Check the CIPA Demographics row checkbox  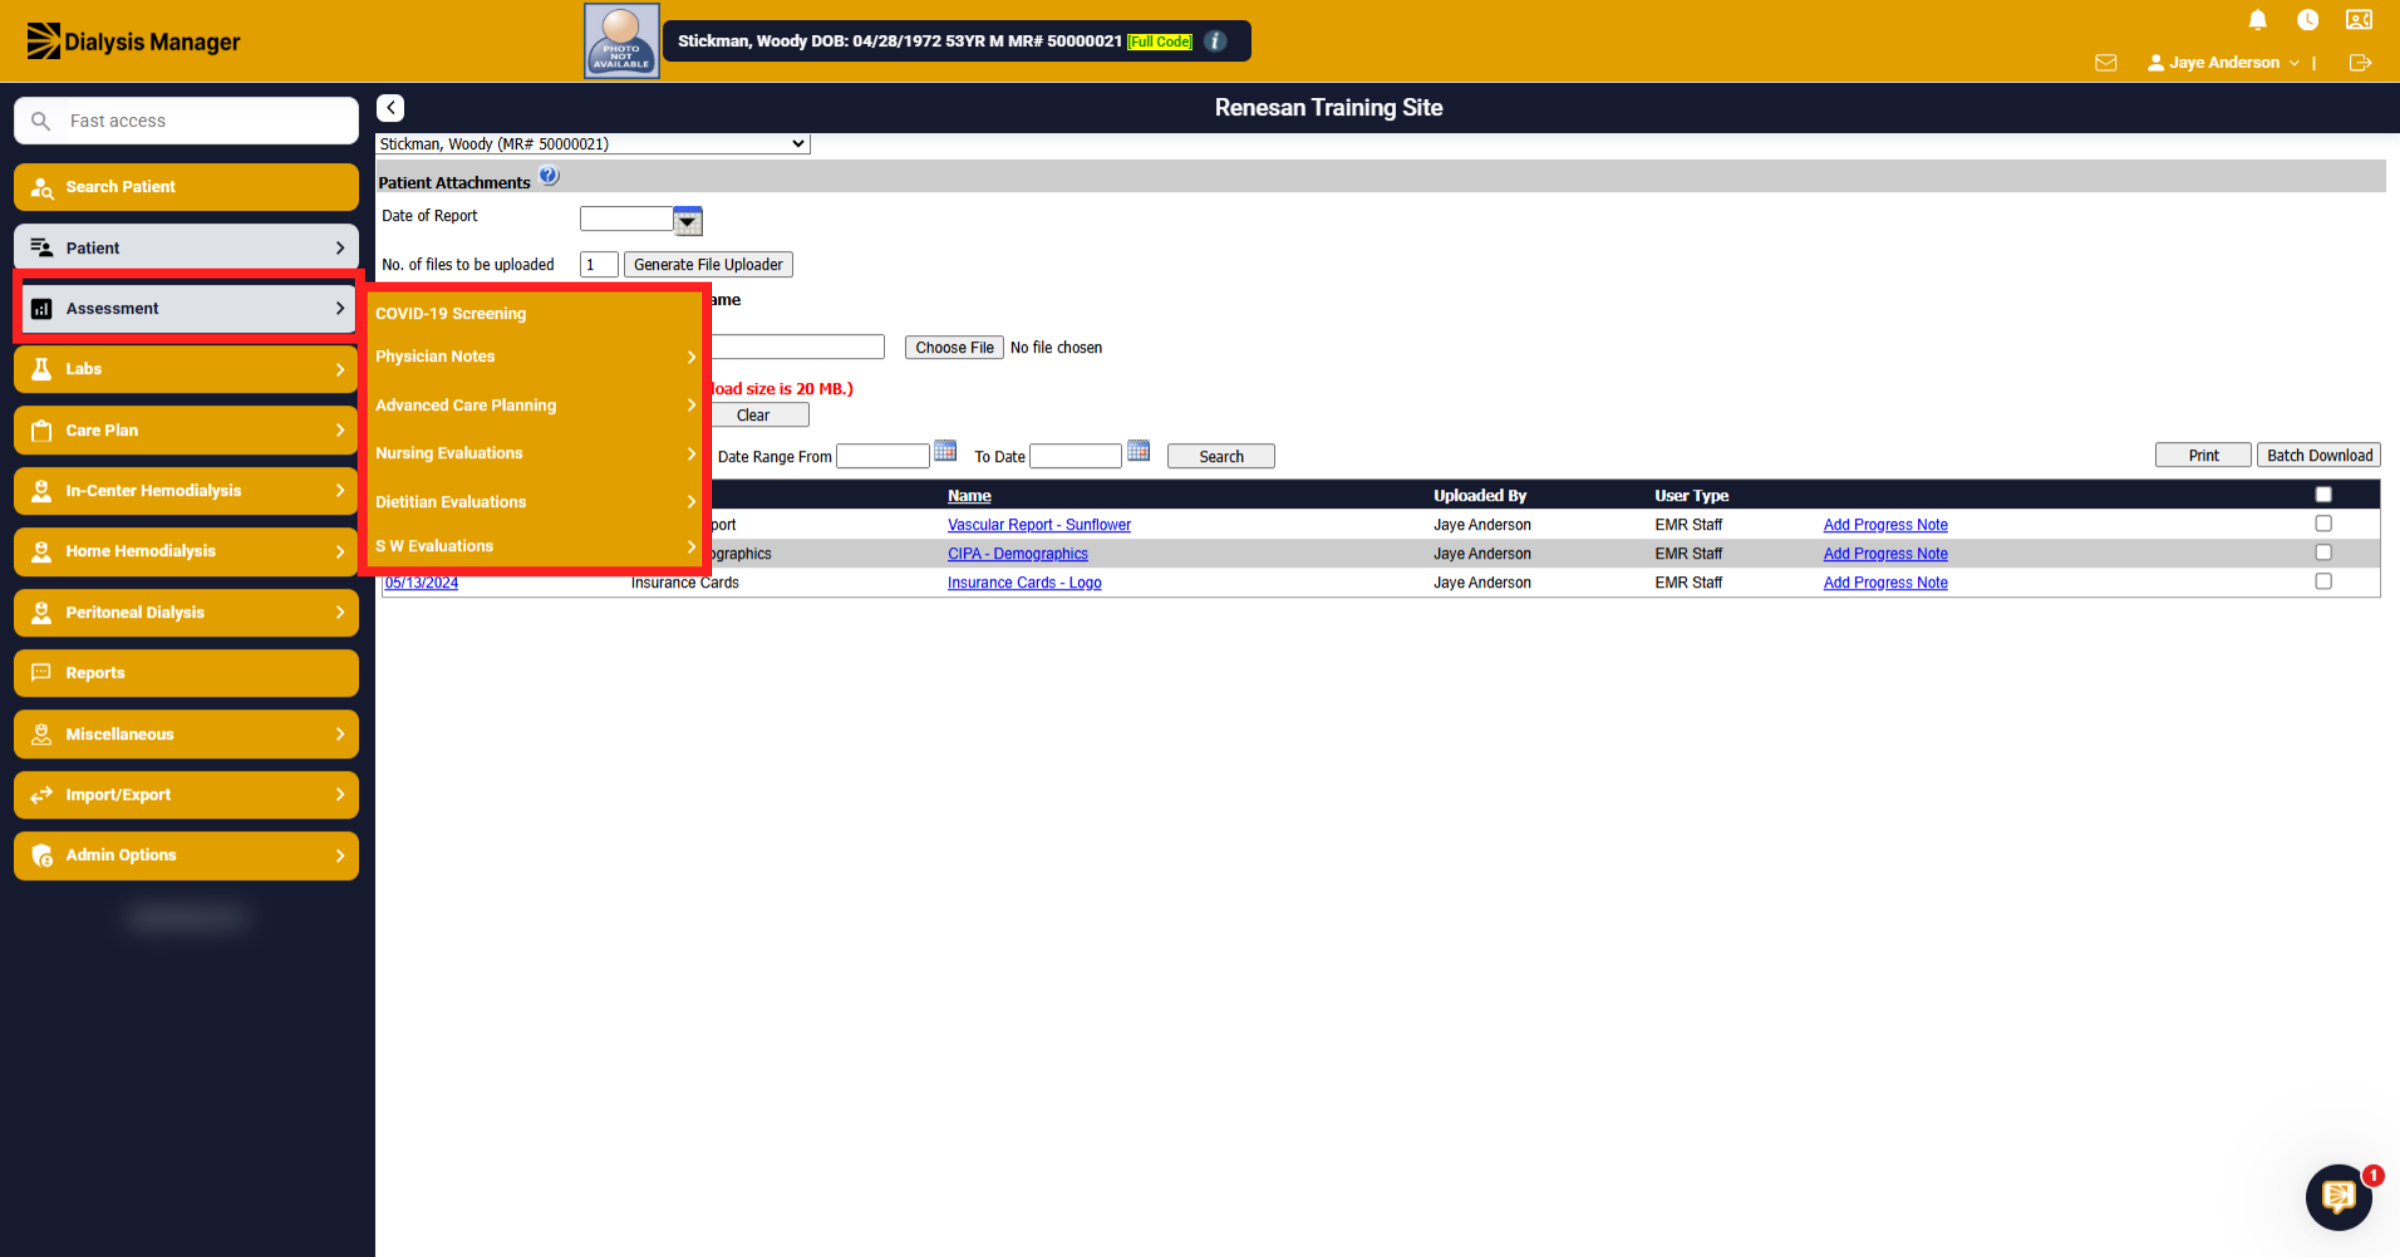(x=2323, y=553)
